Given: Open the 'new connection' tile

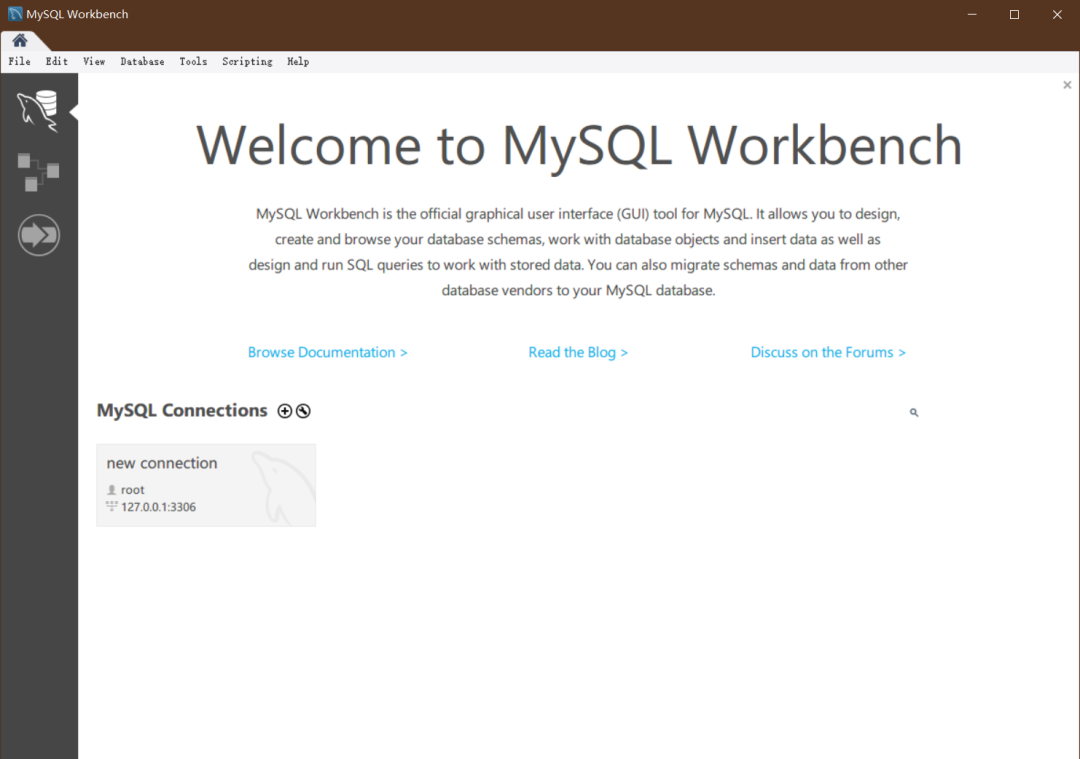Looking at the screenshot, I should [205, 485].
